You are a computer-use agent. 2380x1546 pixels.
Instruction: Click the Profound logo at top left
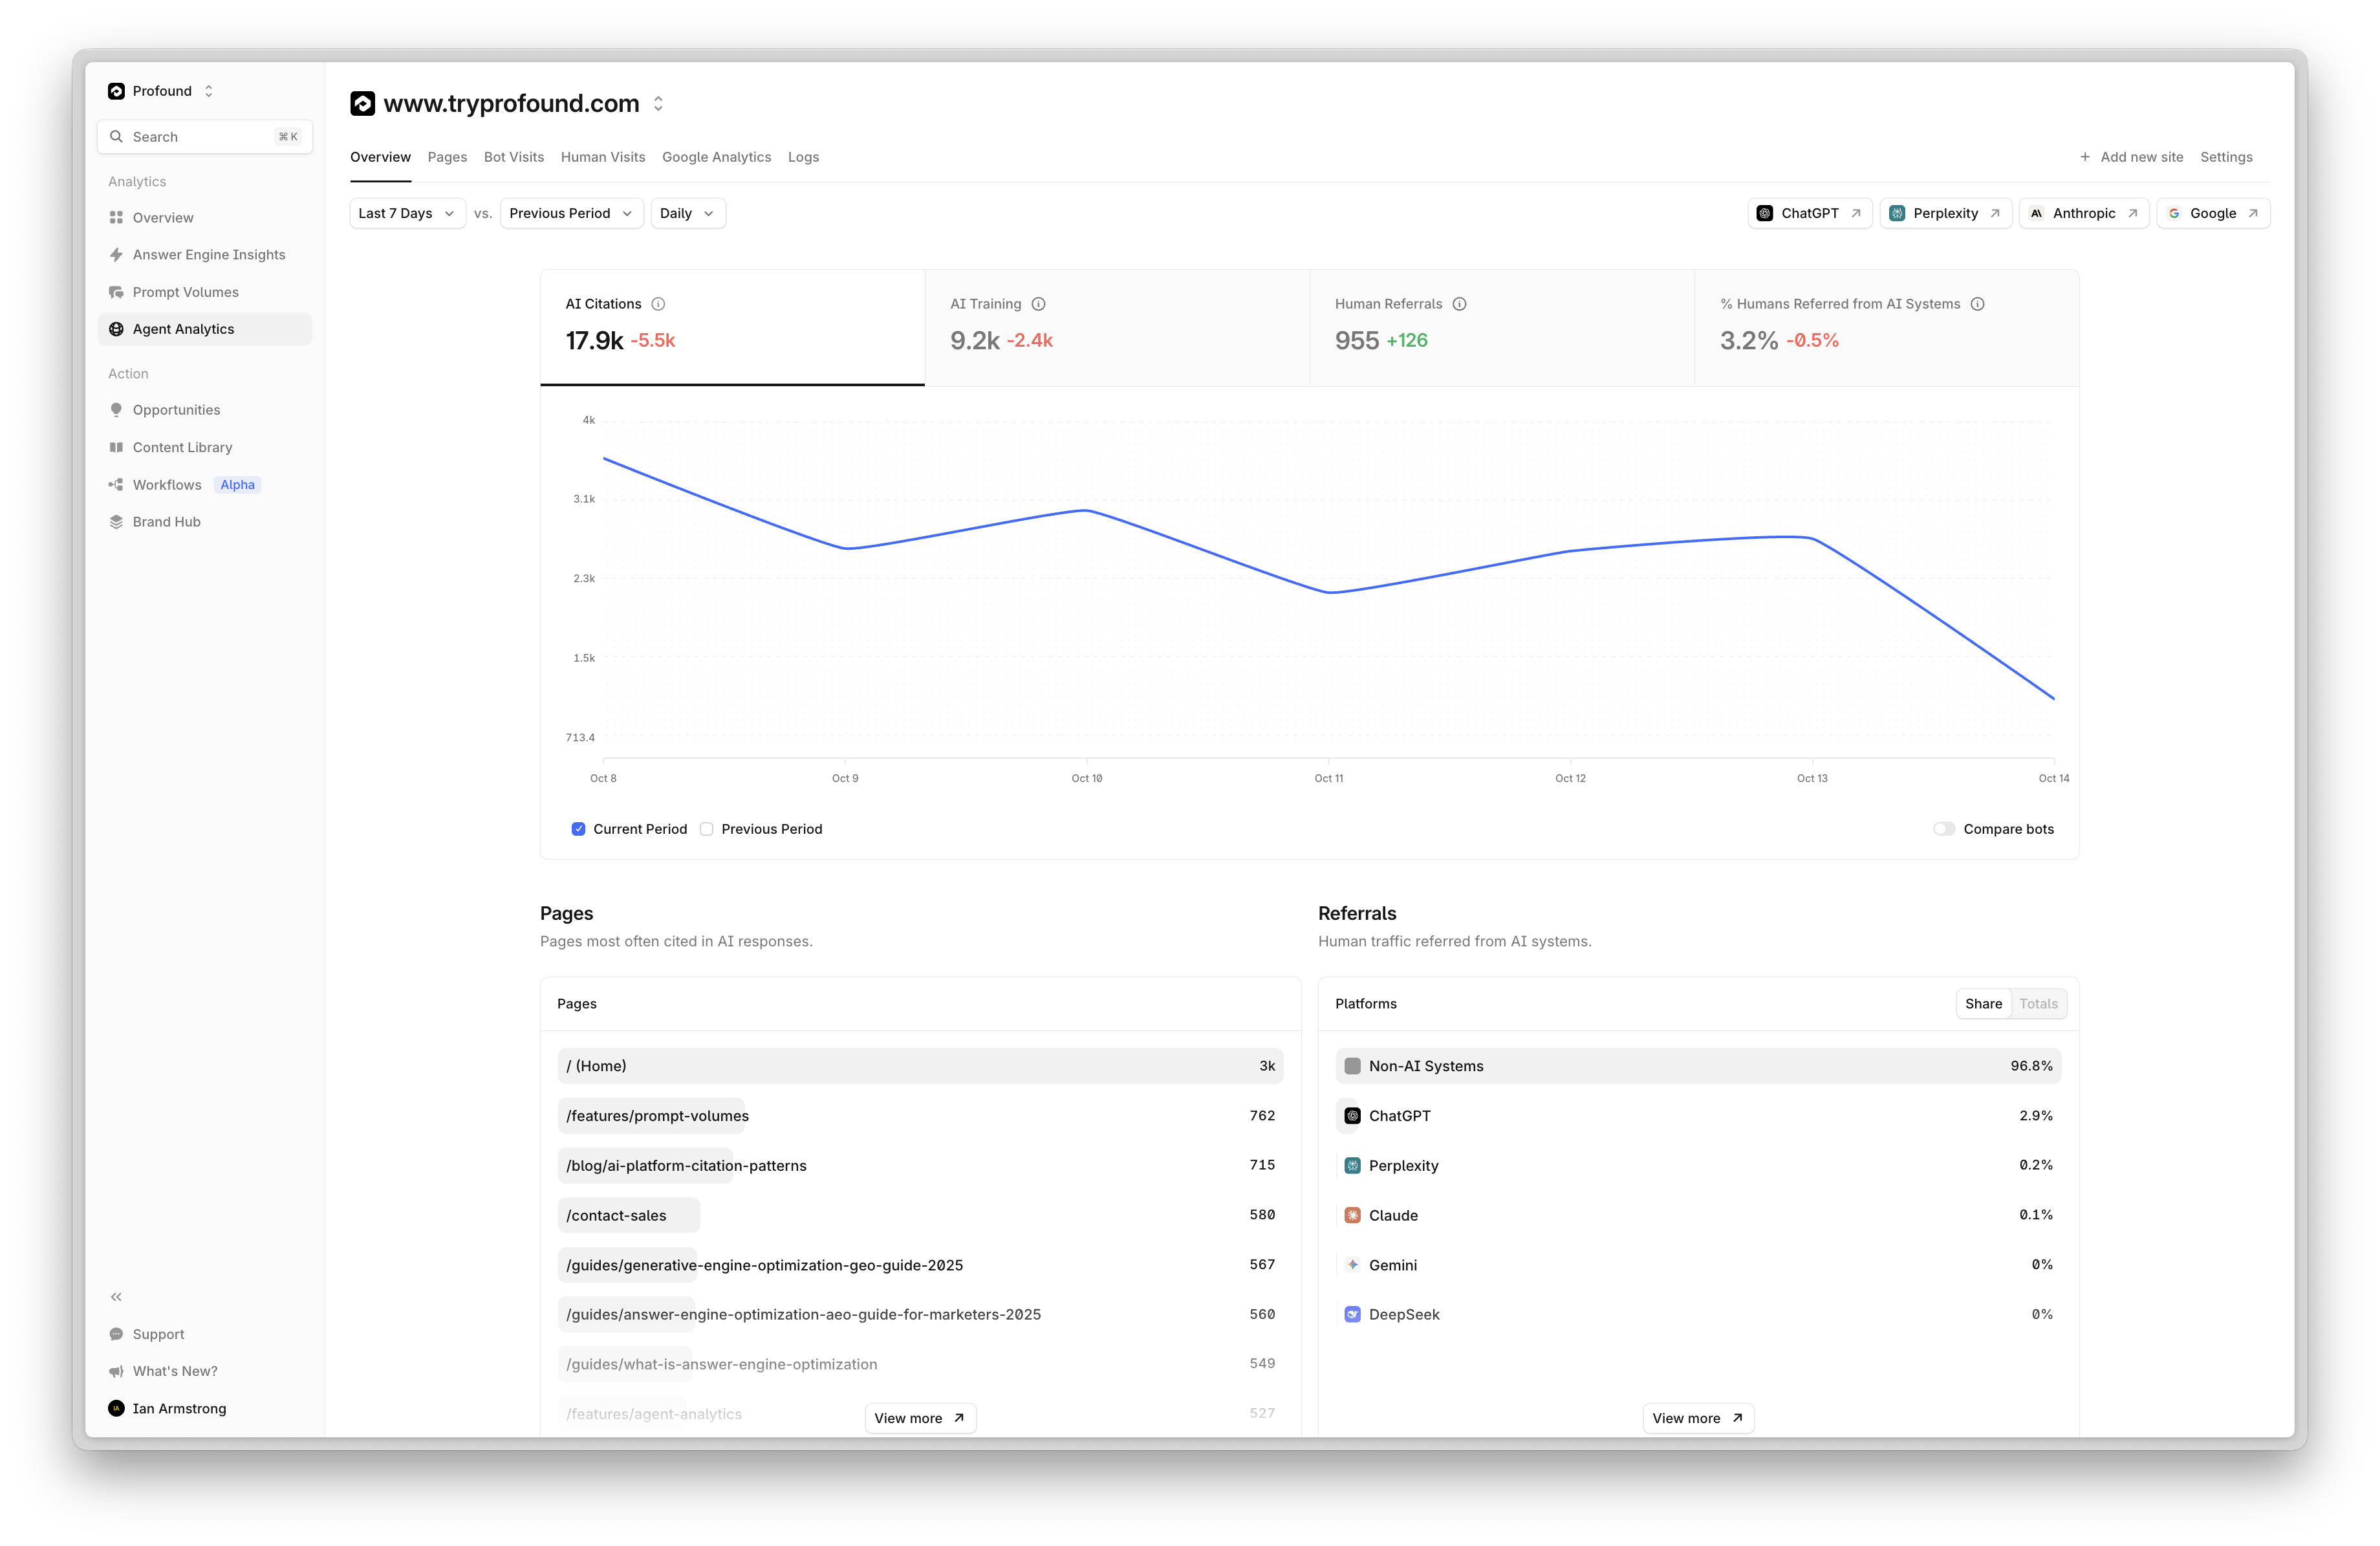116,90
